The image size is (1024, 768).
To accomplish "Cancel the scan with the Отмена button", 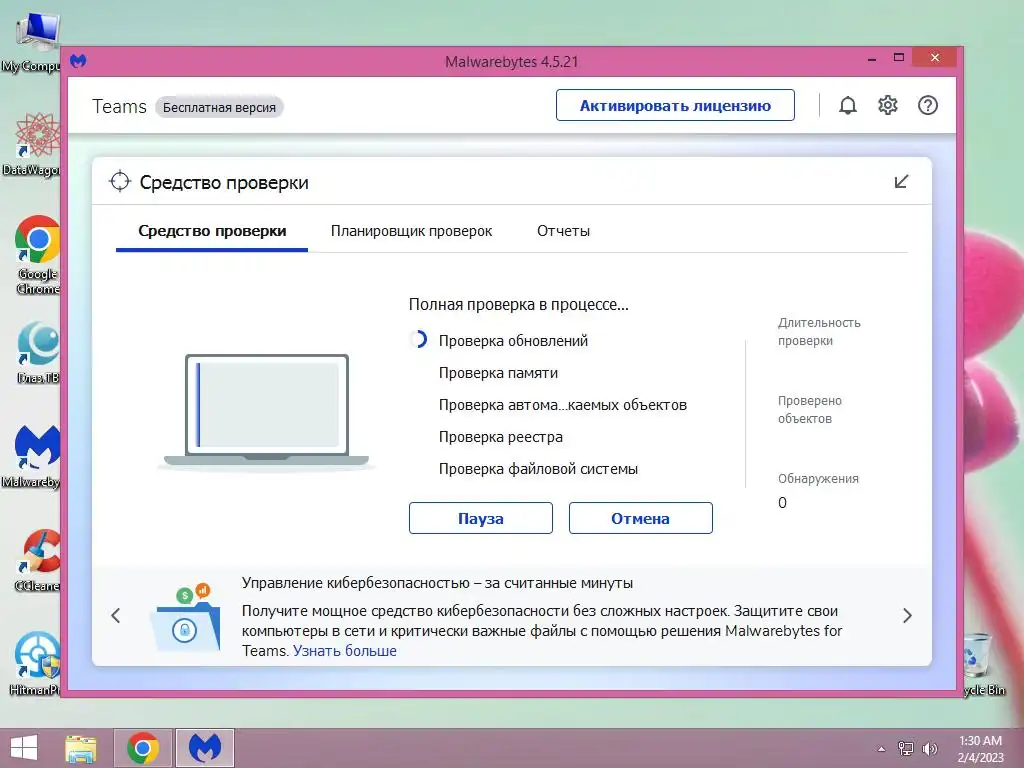I will [641, 518].
